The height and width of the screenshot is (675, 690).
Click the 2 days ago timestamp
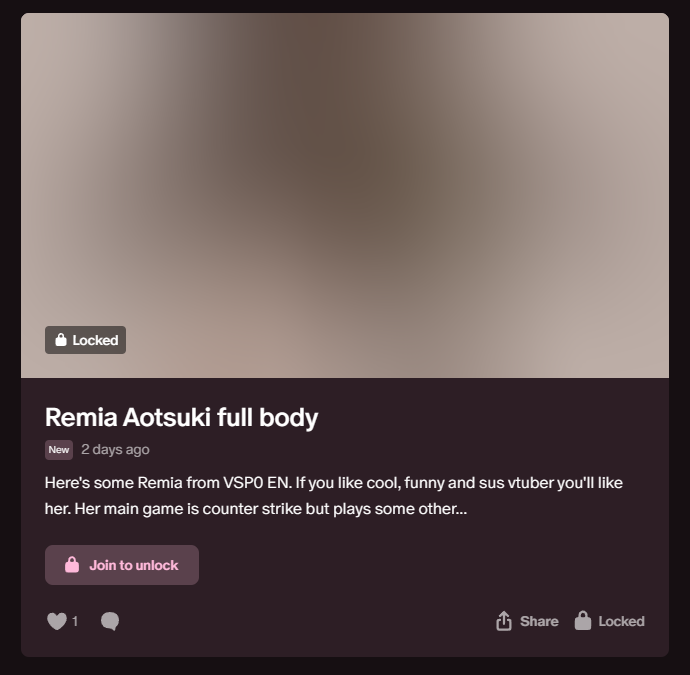point(115,450)
